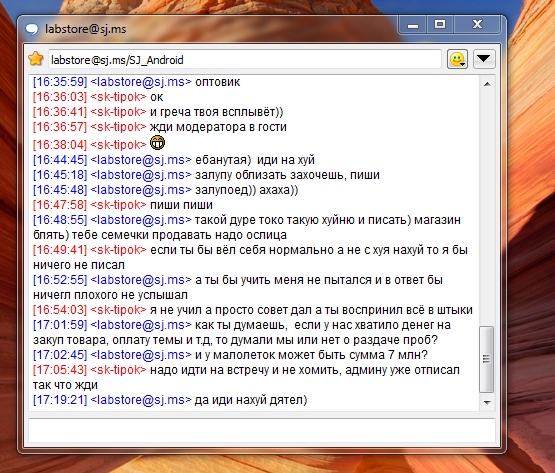Click the timestamp [16:48:55]
Screen dimensions: 555x473
[60, 220]
